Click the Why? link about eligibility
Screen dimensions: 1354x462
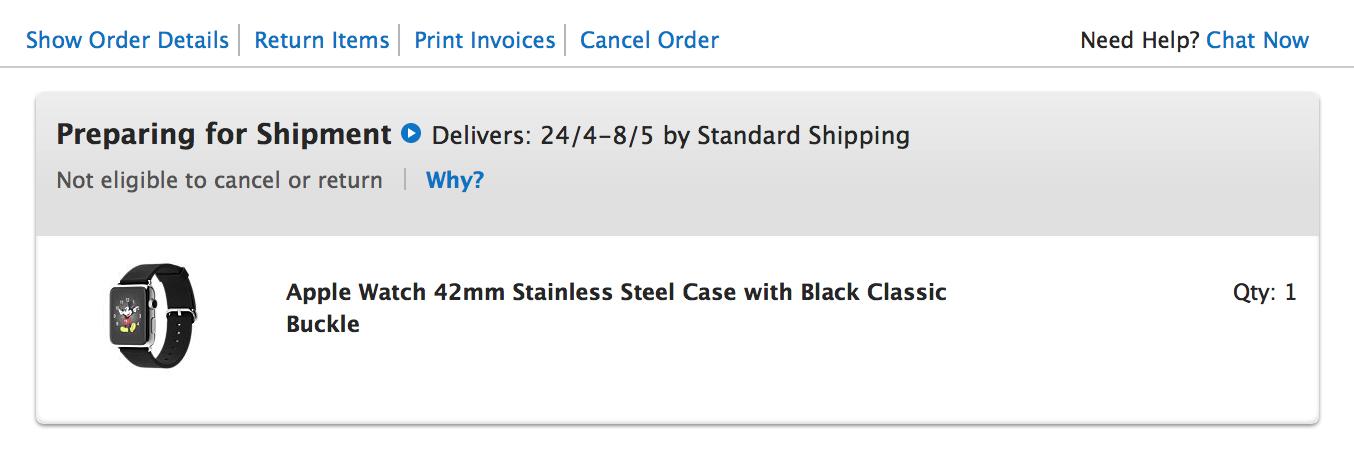tap(455, 180)
